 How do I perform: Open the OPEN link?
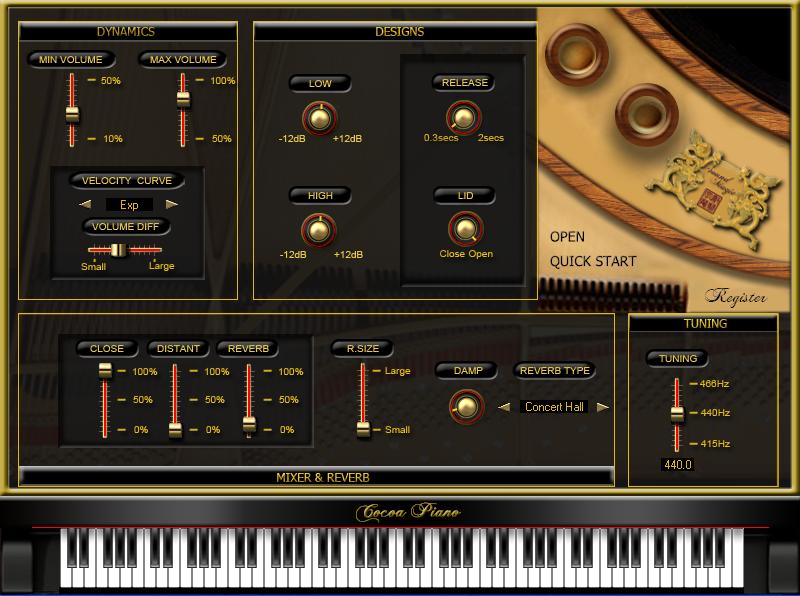[x=567, y=237]
